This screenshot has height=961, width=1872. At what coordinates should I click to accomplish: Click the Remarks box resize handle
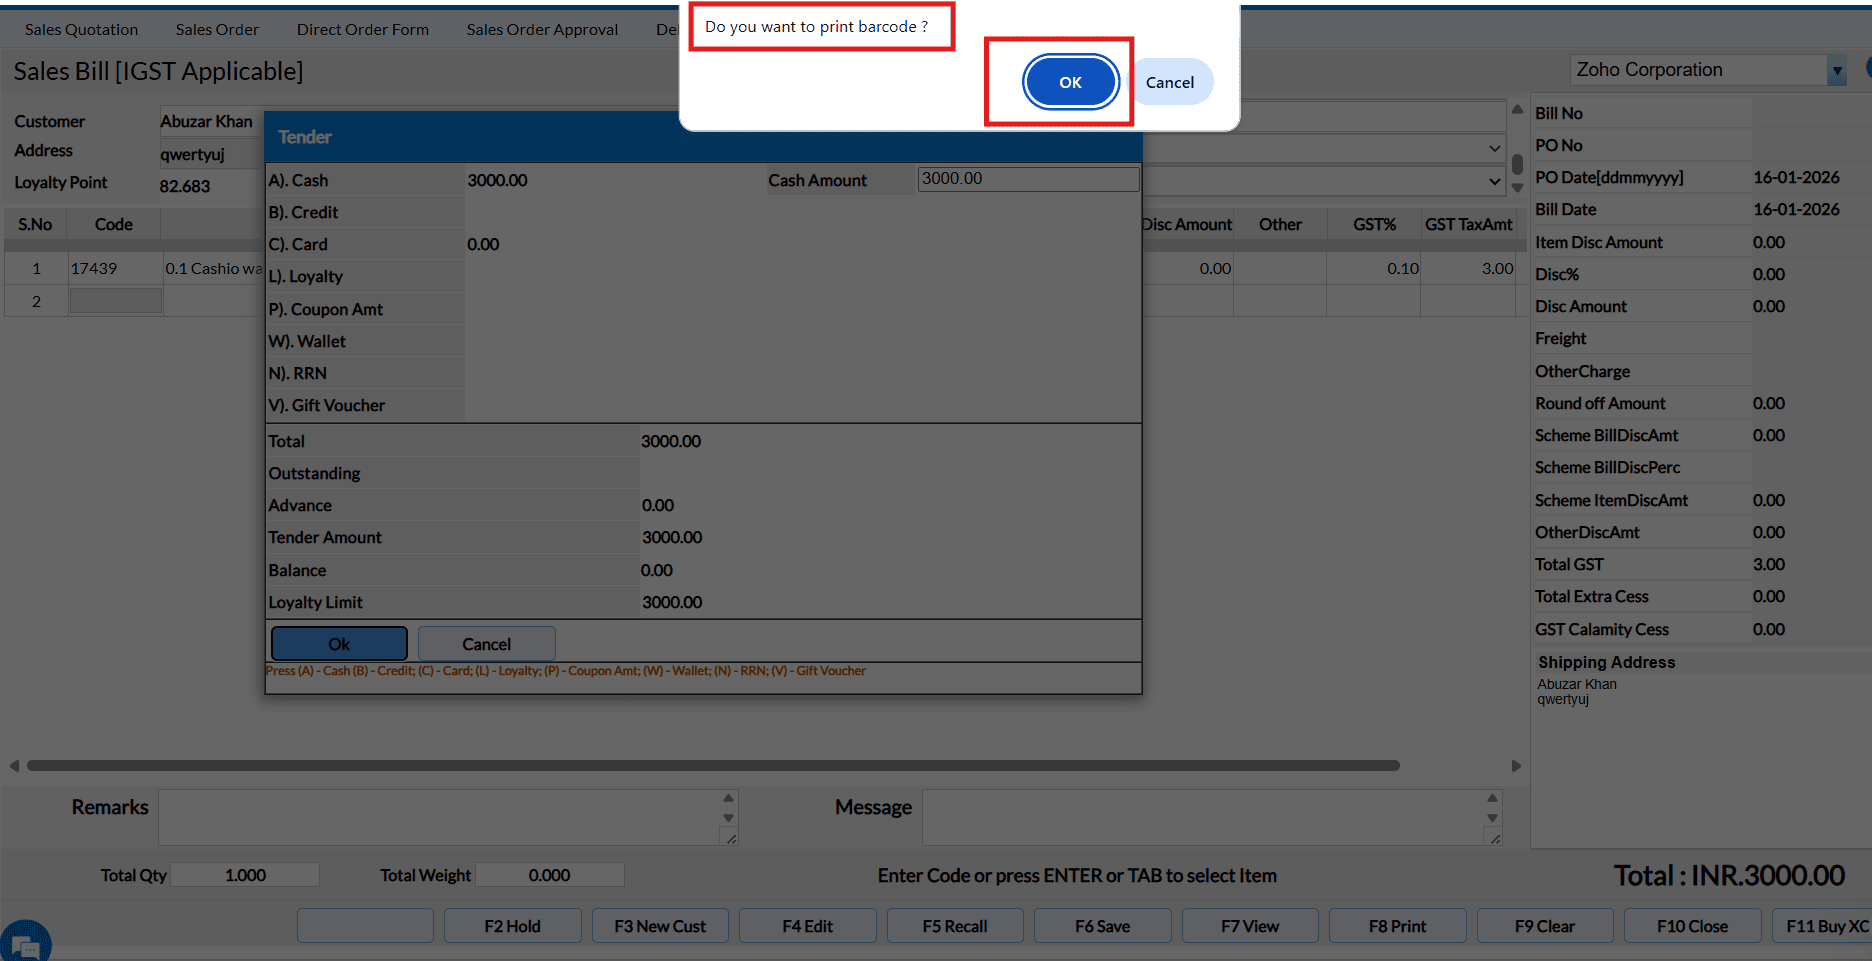pos(731,839)
